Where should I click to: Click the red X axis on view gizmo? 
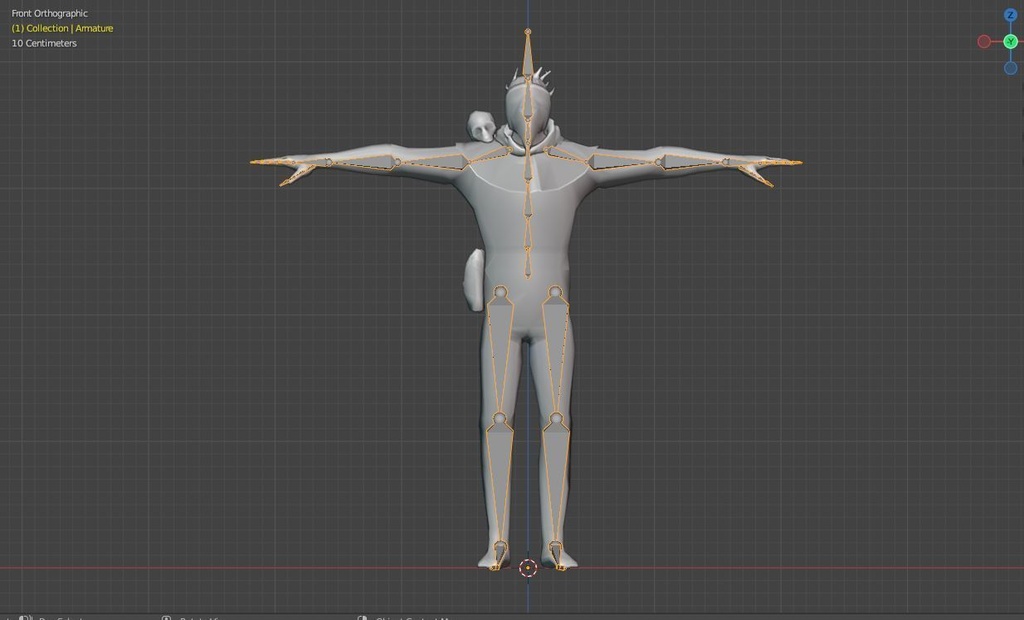(984, 41)
